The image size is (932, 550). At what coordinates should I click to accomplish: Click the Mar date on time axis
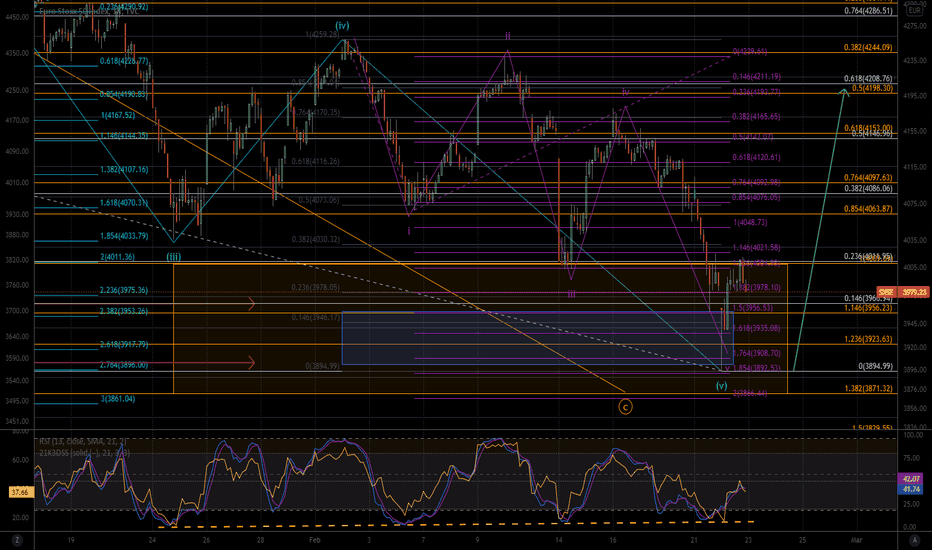click(x=856, y=540)
